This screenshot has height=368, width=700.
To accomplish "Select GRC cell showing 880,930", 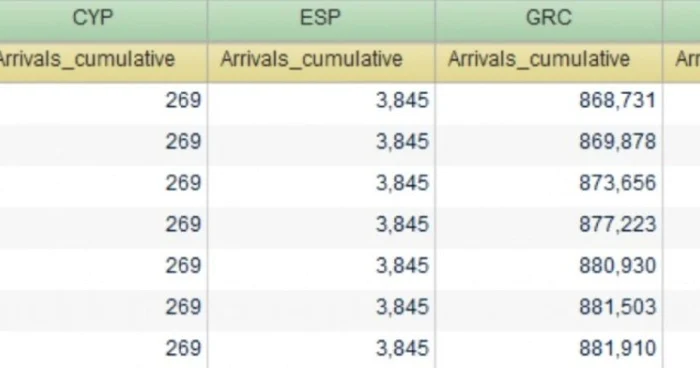I will point(549,266).
